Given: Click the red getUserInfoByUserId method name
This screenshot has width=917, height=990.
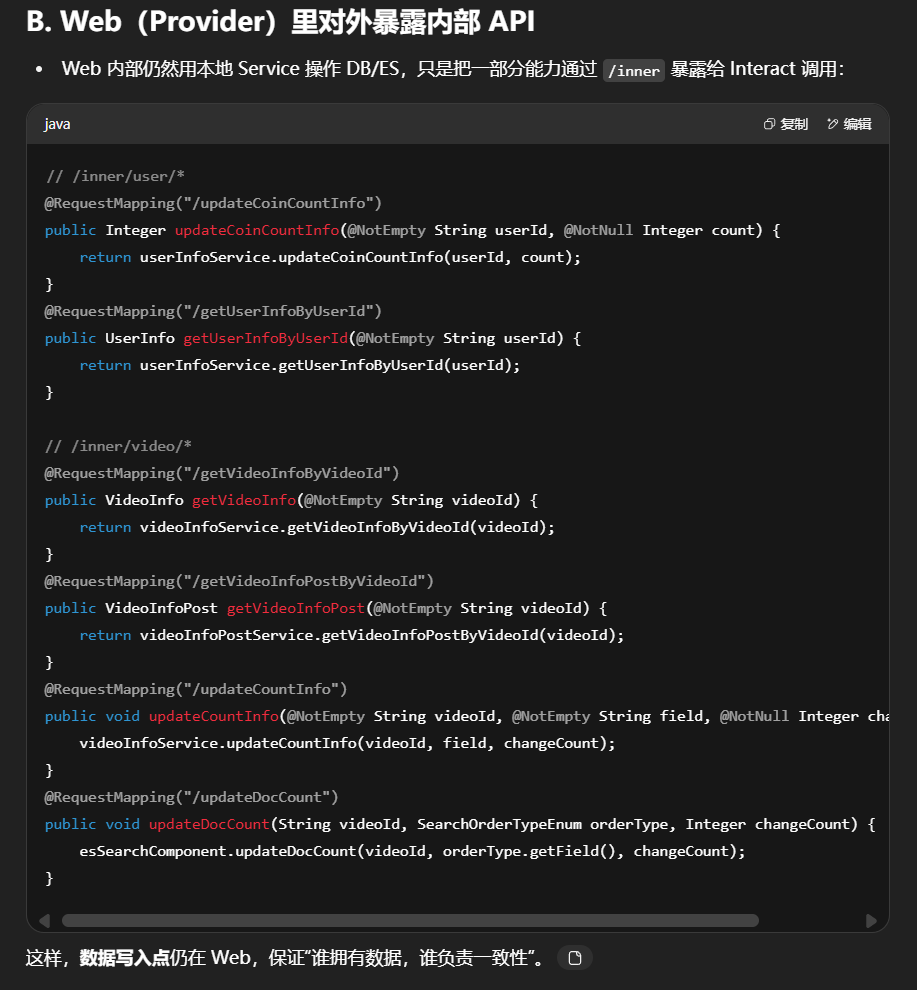Looking at the screenshot, I should [265, 338].
